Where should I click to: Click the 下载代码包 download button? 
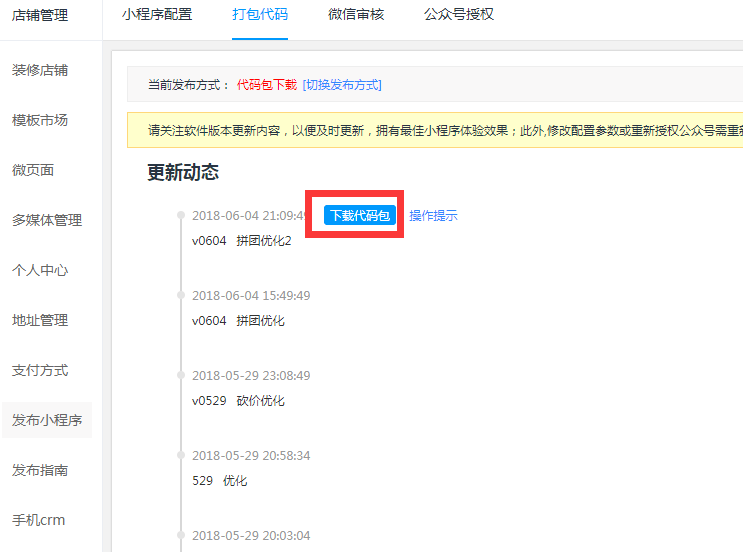[x=360, y=215]
